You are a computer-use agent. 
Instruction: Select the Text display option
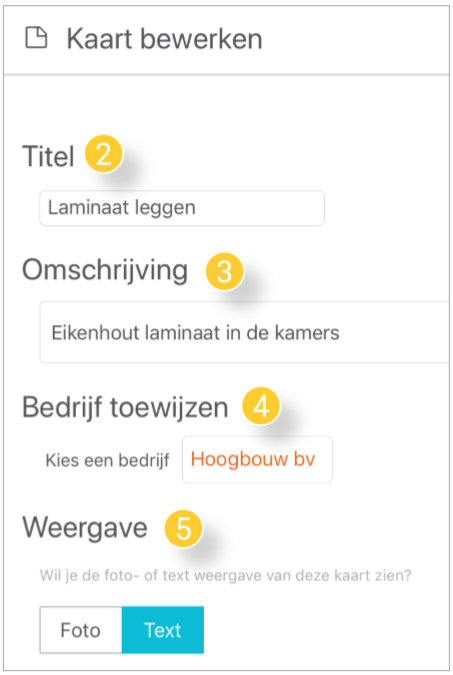[x=163, y=630]
